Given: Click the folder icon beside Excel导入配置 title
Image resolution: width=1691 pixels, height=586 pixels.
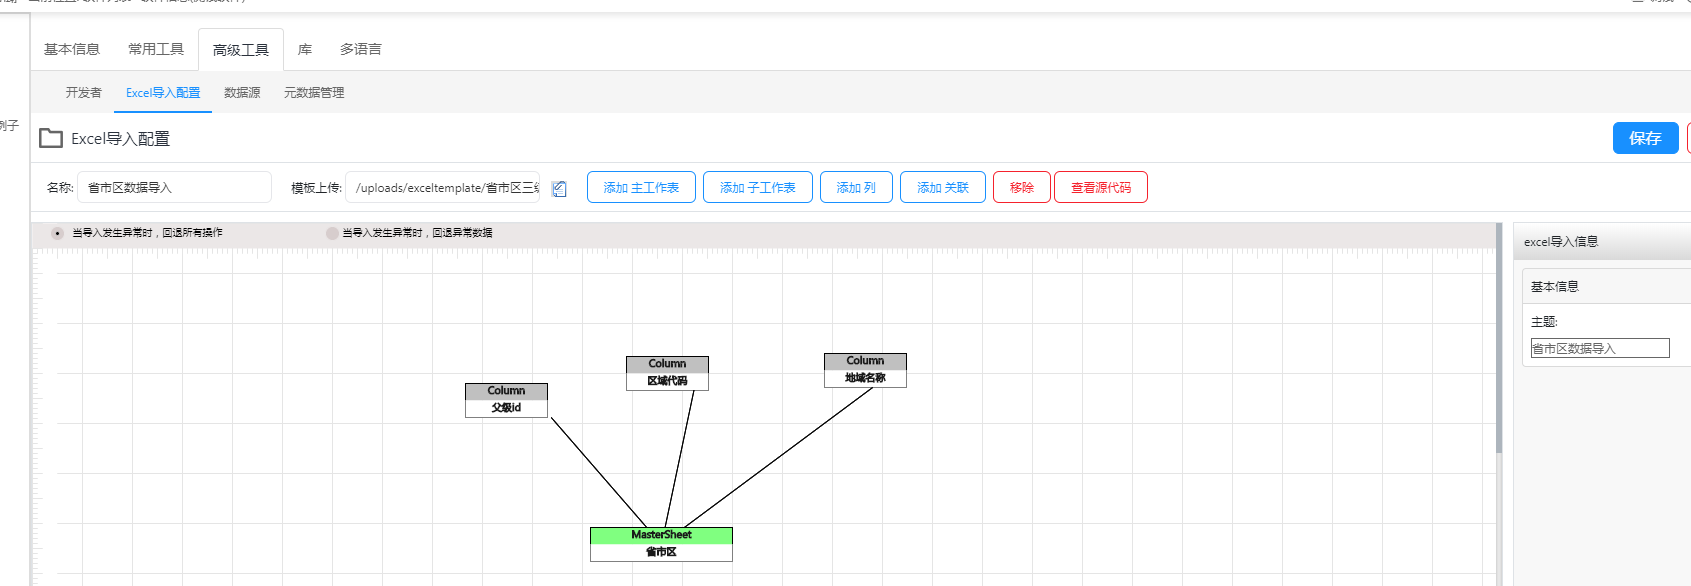Looking at the screenshot, I should coord(51,138).
